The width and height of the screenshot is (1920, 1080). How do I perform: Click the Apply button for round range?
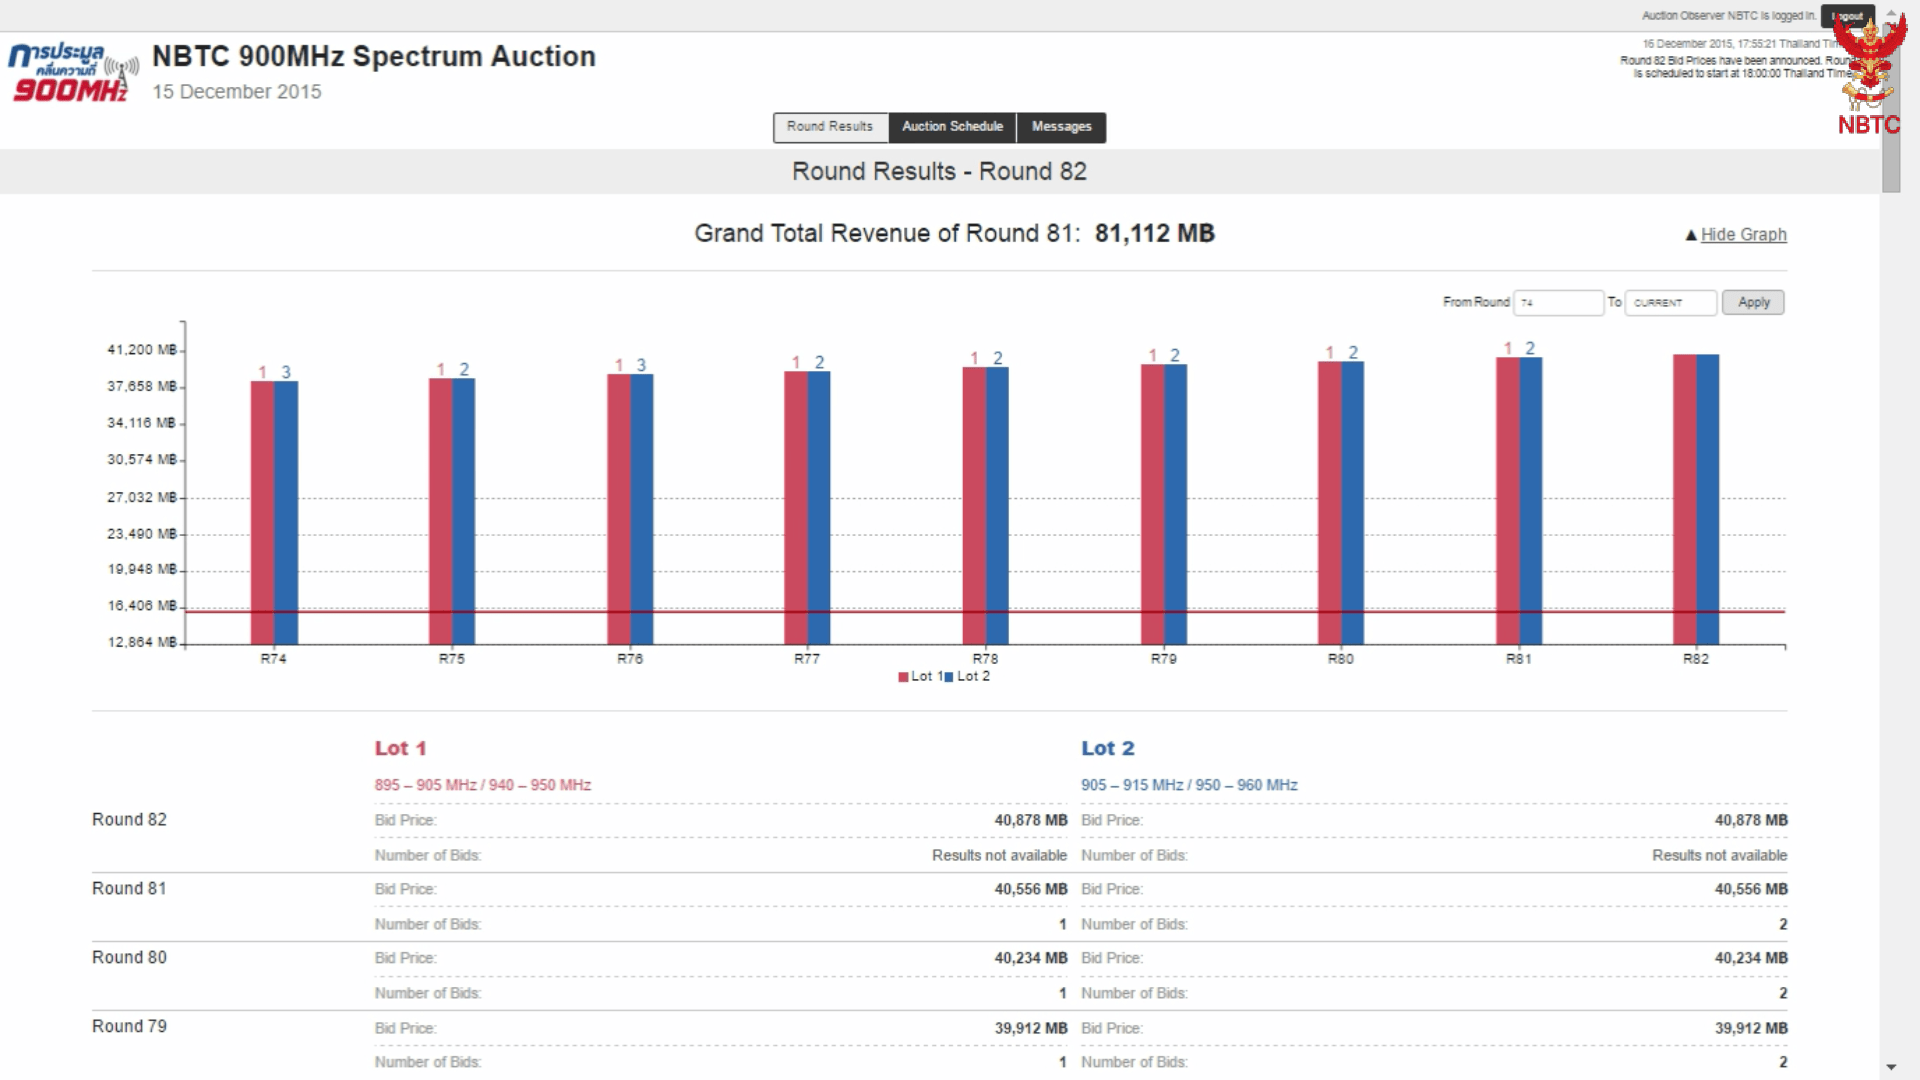point(1753,302)
